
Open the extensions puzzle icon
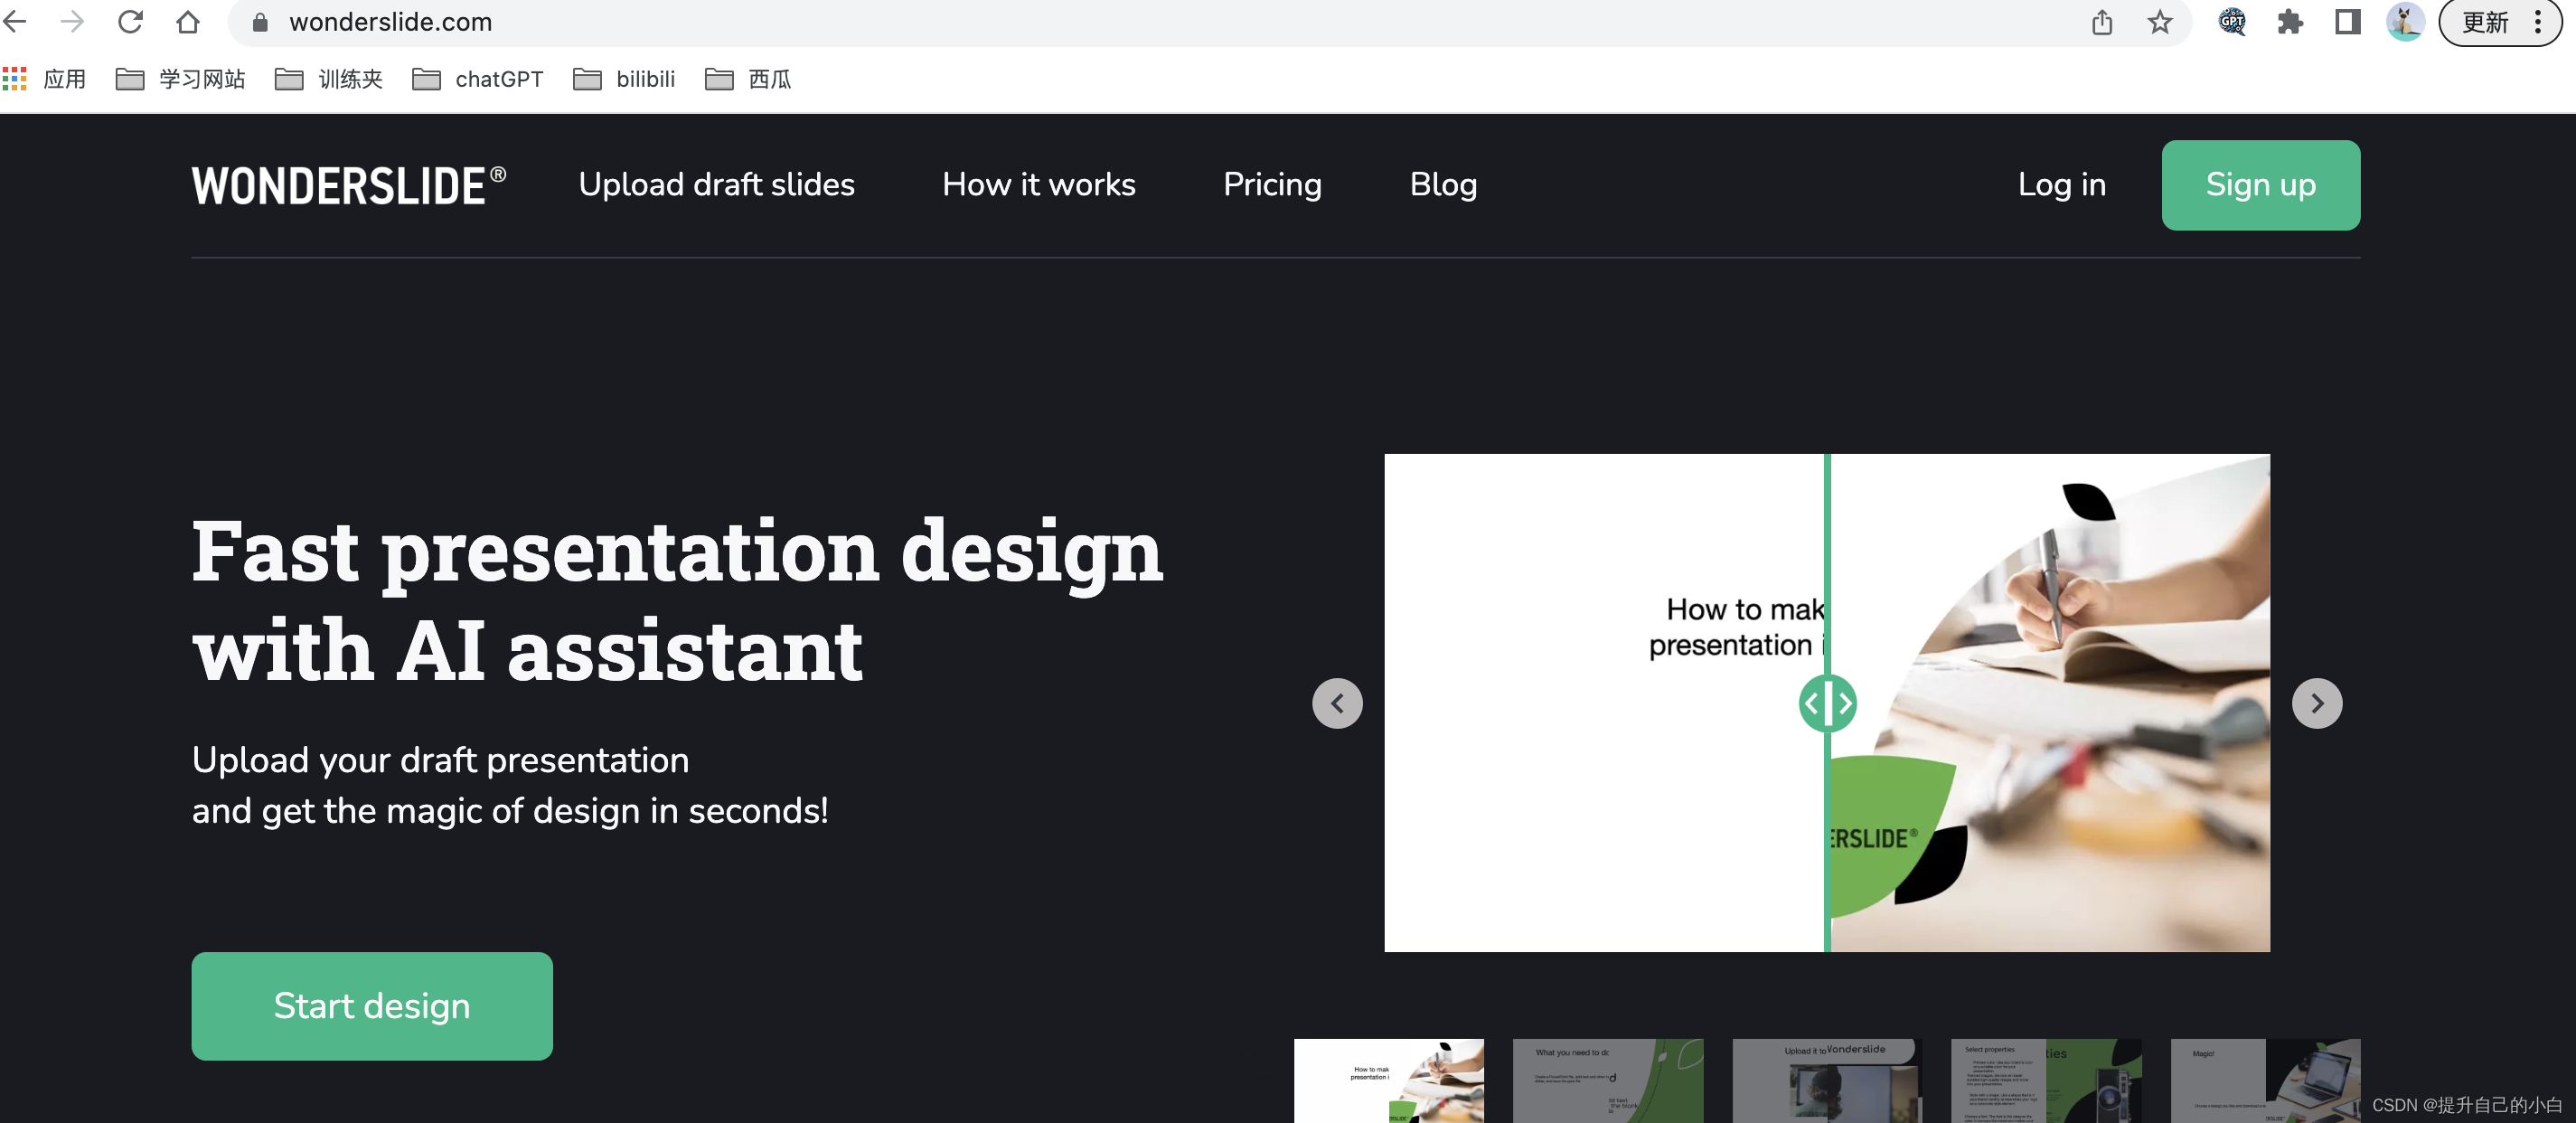(2289, 22)
